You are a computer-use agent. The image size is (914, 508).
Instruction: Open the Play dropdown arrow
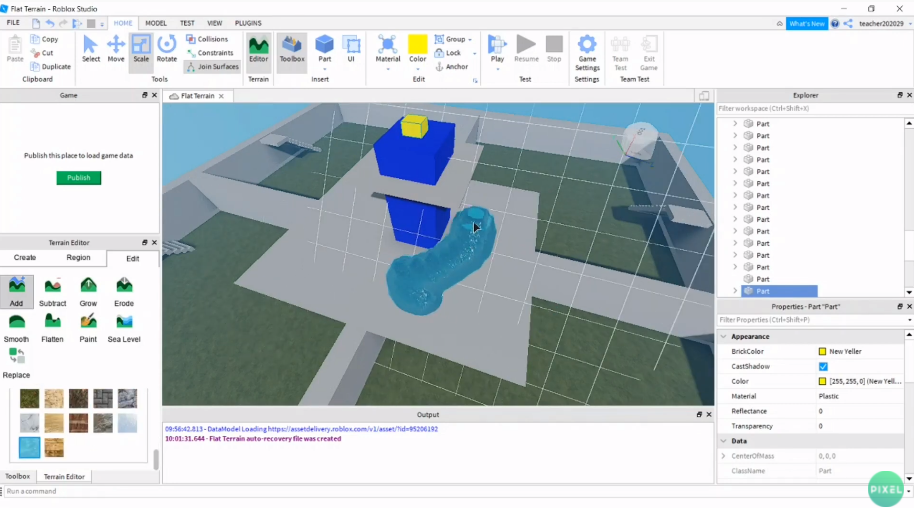497,69
